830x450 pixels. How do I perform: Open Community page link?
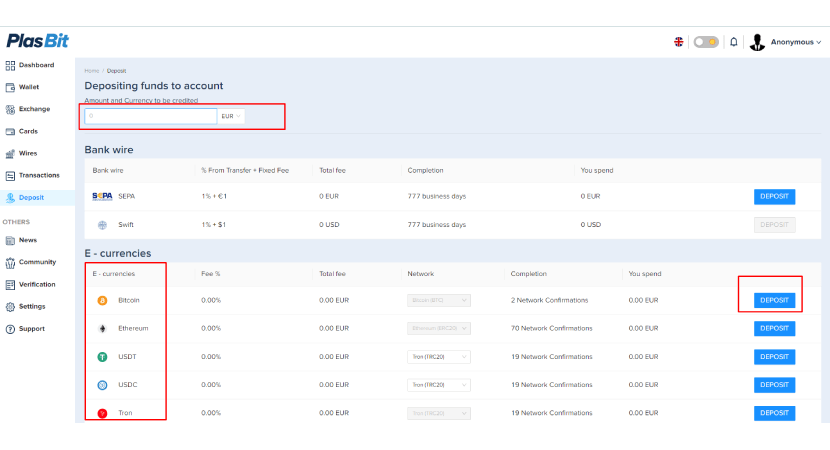[38, 262]
